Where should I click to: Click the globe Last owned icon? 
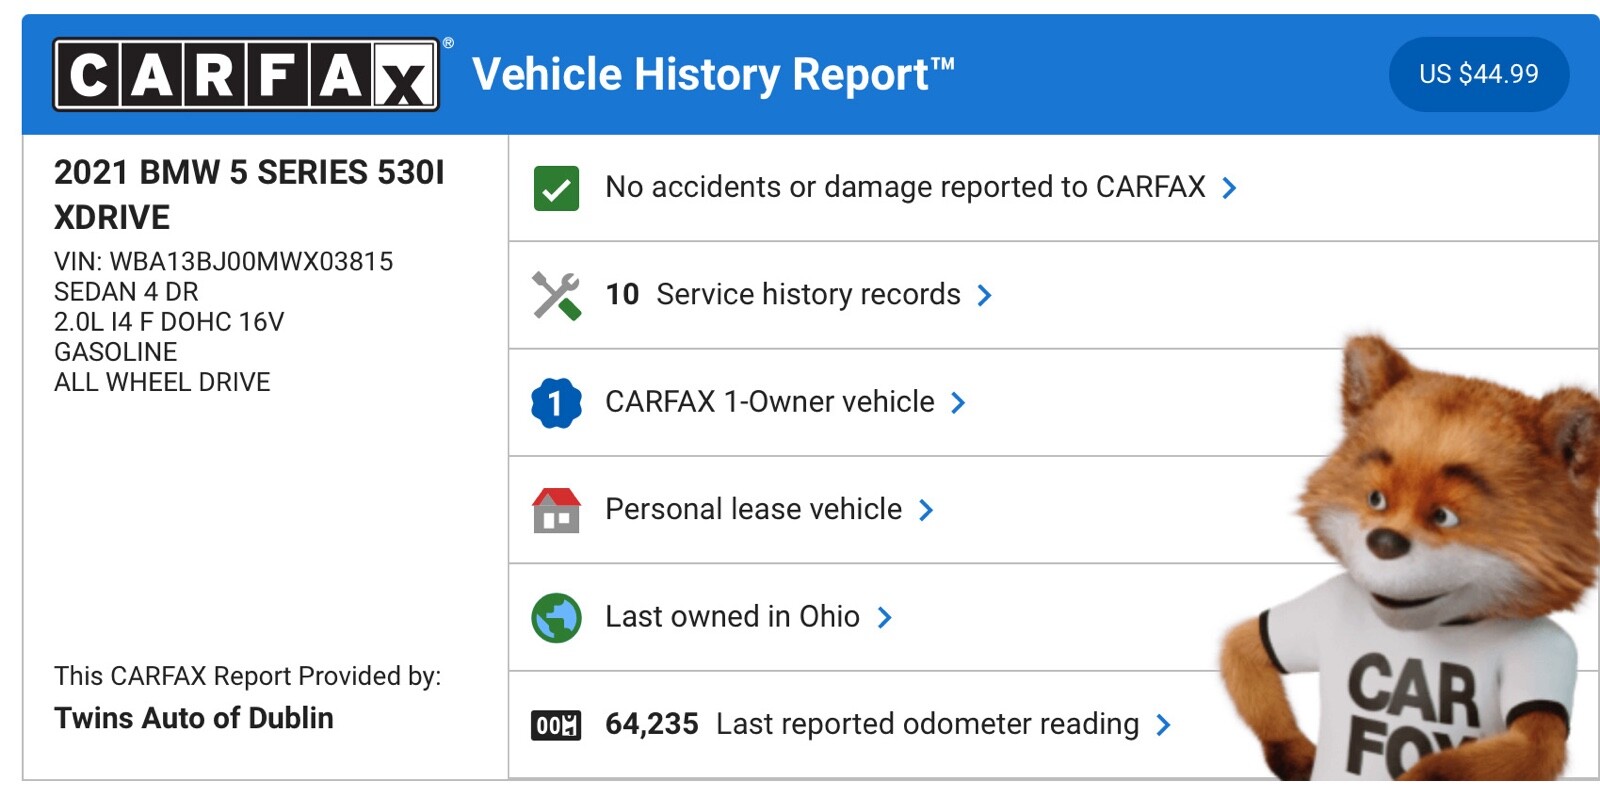(556, 617)
